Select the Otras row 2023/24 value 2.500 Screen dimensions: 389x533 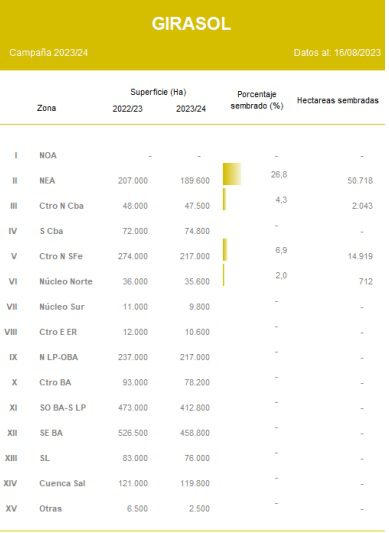[199, 509]
